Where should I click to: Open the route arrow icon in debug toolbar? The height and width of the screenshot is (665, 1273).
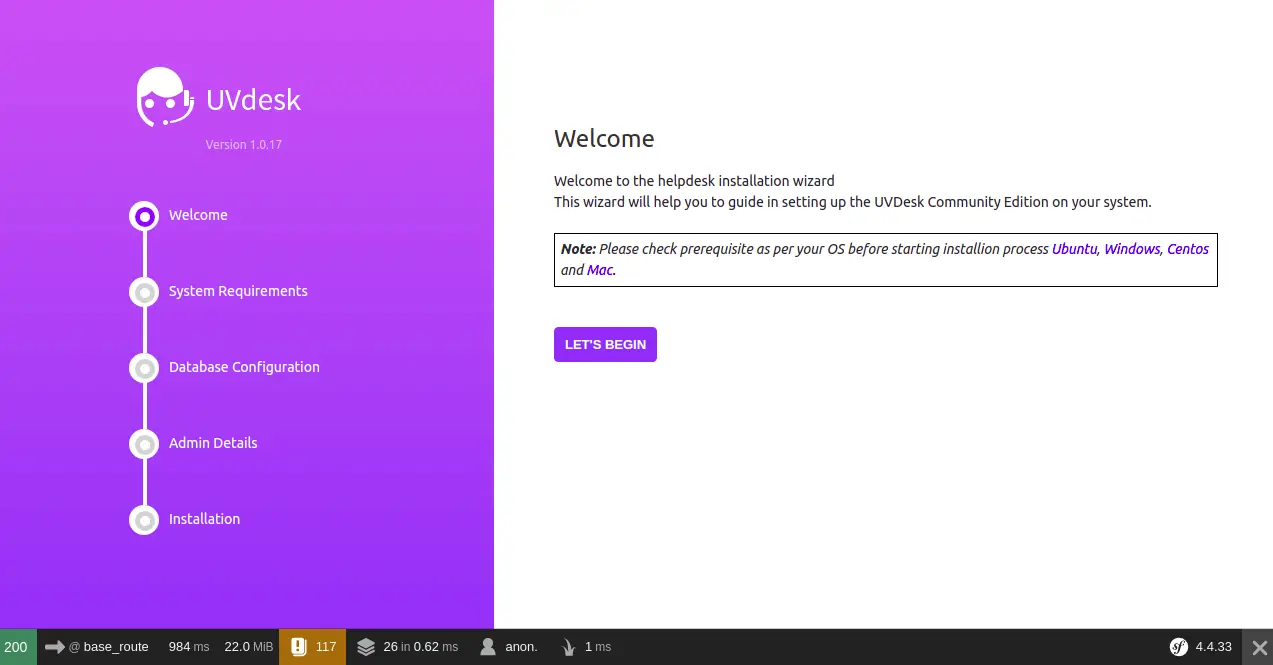[x=55, y=647]
